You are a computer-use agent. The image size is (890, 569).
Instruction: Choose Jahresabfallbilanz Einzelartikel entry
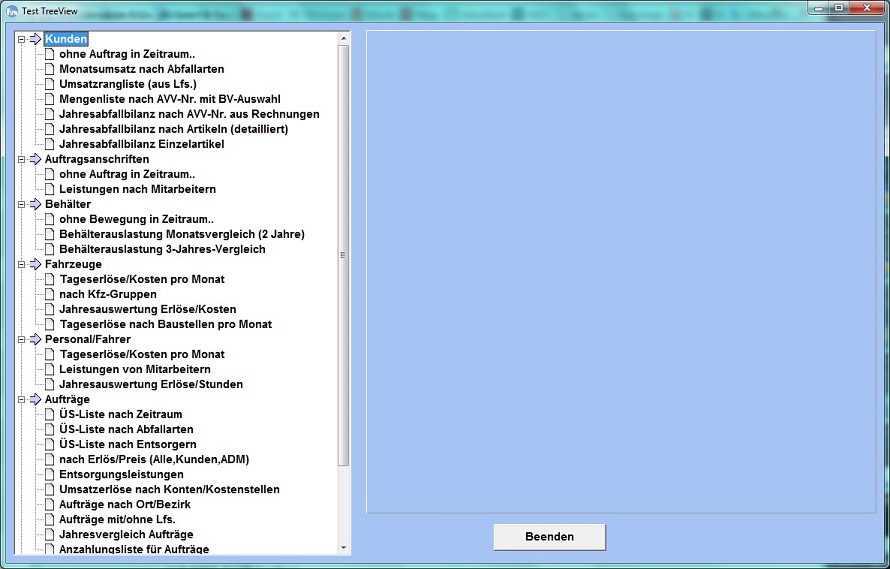coord(141,144)
